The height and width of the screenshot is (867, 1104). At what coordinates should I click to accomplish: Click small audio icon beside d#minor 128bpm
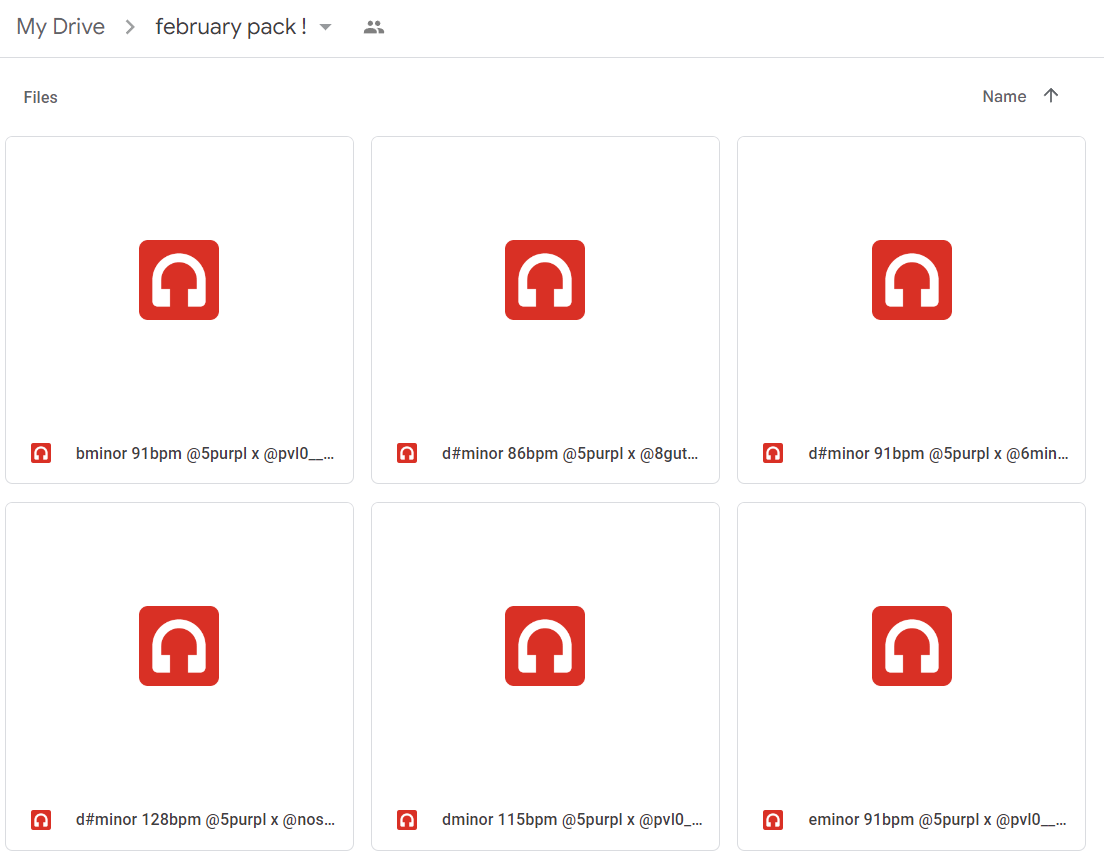click(41, 820)
